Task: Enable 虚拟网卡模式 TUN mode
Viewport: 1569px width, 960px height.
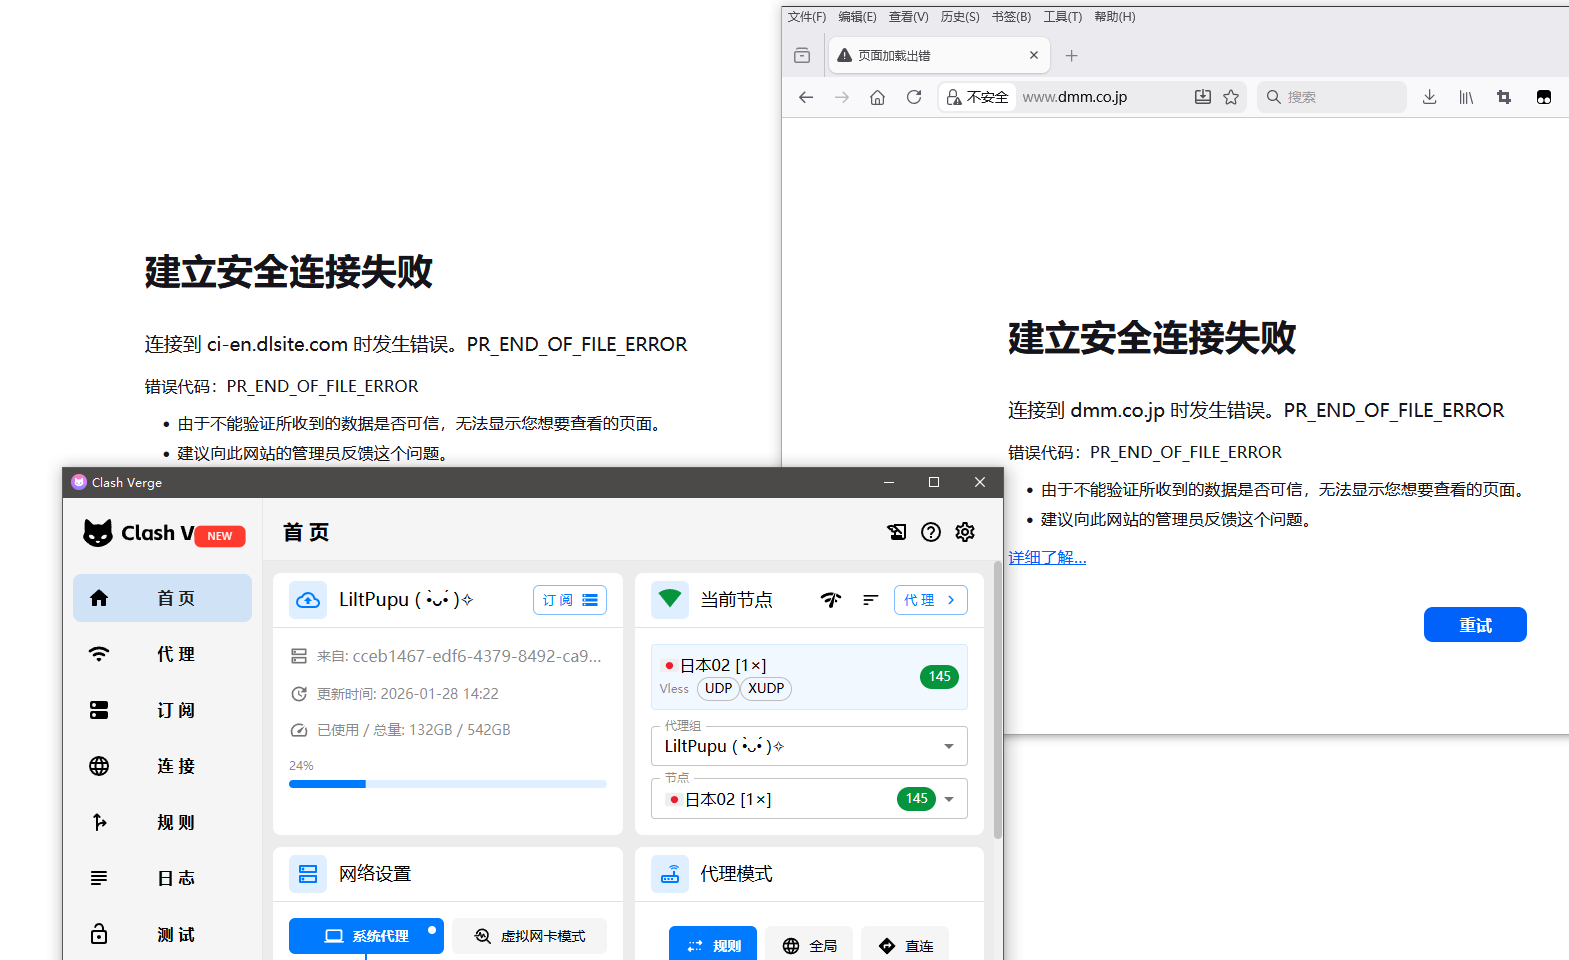Action: (x=529, y=936)
